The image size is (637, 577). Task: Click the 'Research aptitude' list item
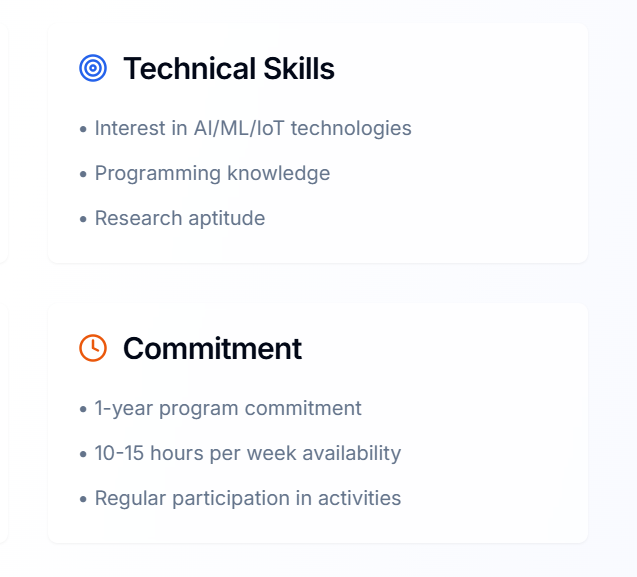(x=180, y=218)
